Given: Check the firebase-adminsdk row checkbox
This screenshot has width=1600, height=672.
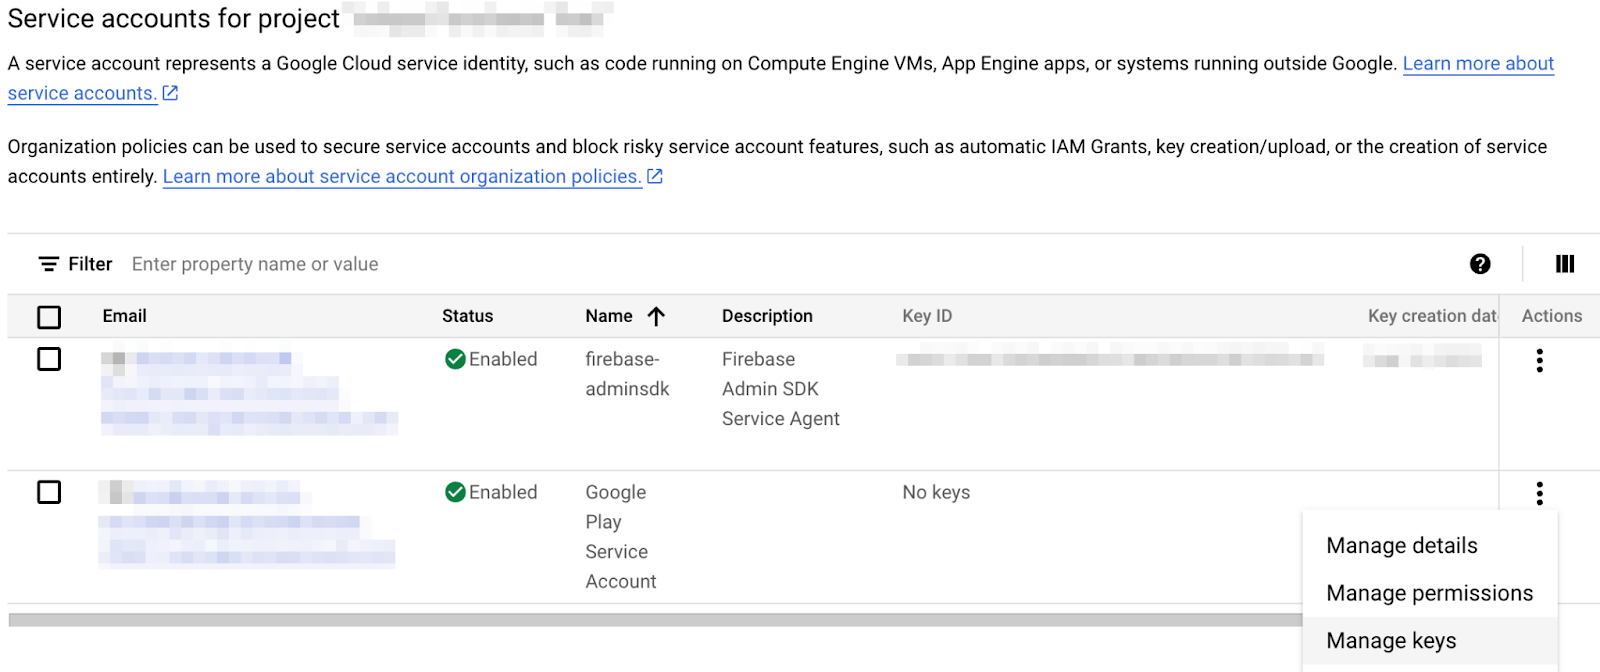Looking at the screenshot, I should (x=49, y=359).
